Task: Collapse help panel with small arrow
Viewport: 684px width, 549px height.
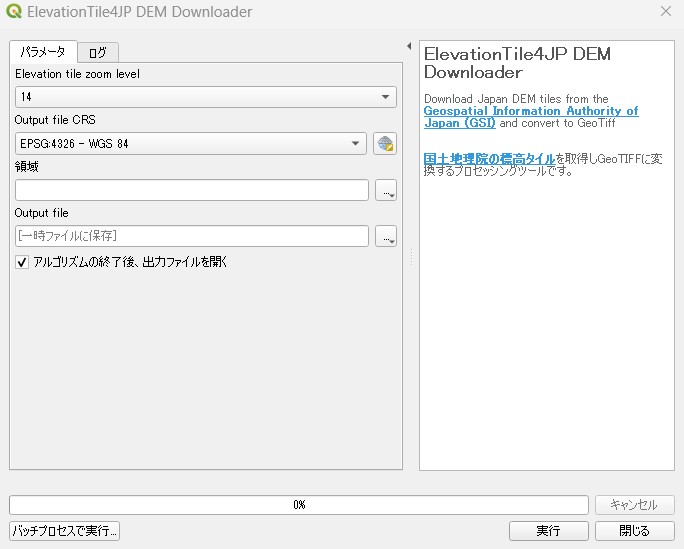Action: [409, 46]
